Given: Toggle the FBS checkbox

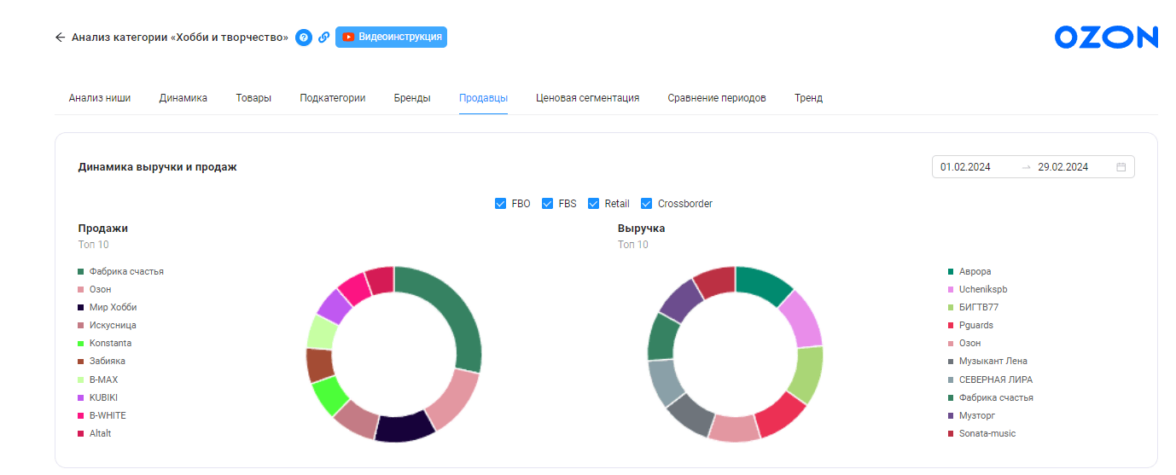Looking at the screenshot, I should [x=547, y=203].
